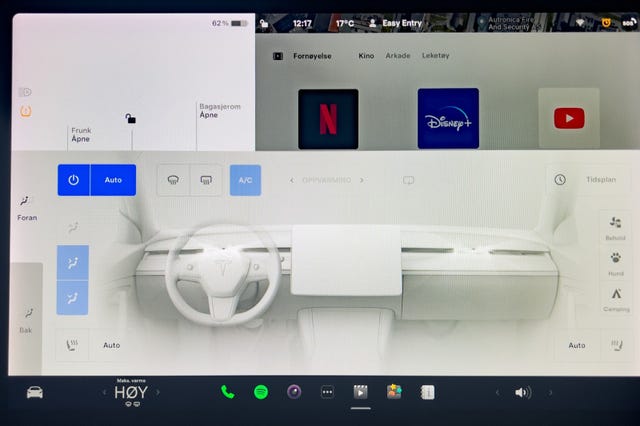Set passenger seat heat Auto
Viewport: 640px width, 426px height.
(576, 345)
